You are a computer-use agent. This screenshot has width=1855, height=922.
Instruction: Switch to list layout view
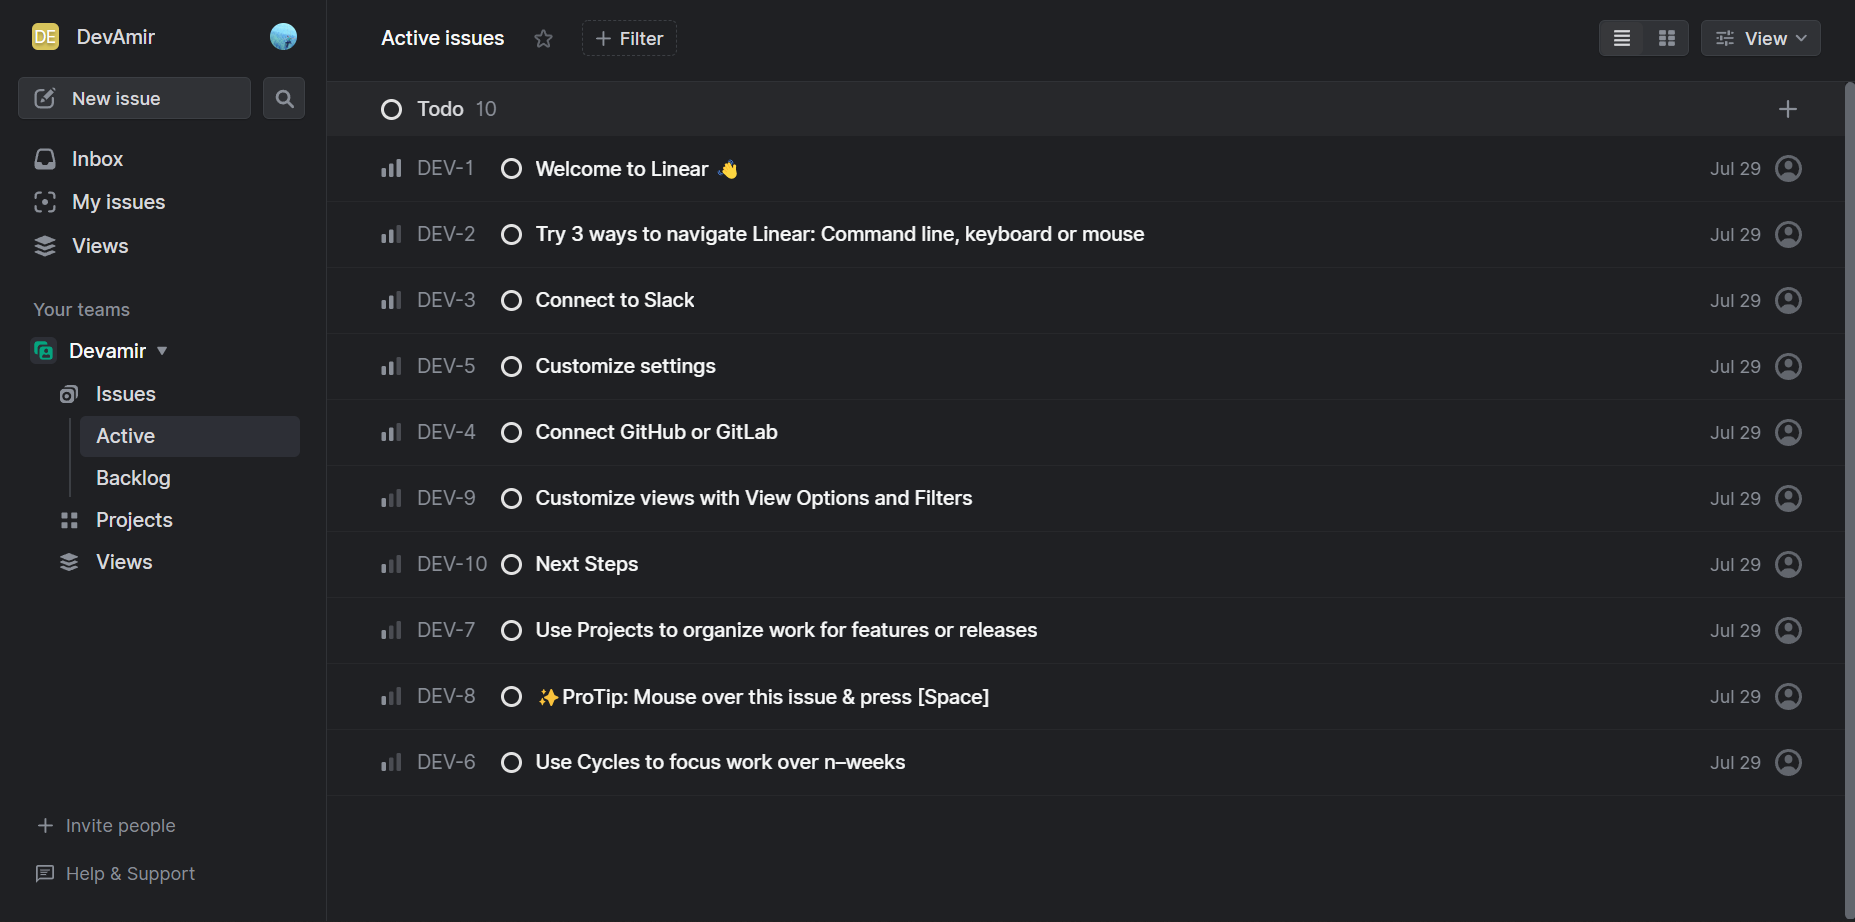pyautogui.click(x=1622, y=38)
